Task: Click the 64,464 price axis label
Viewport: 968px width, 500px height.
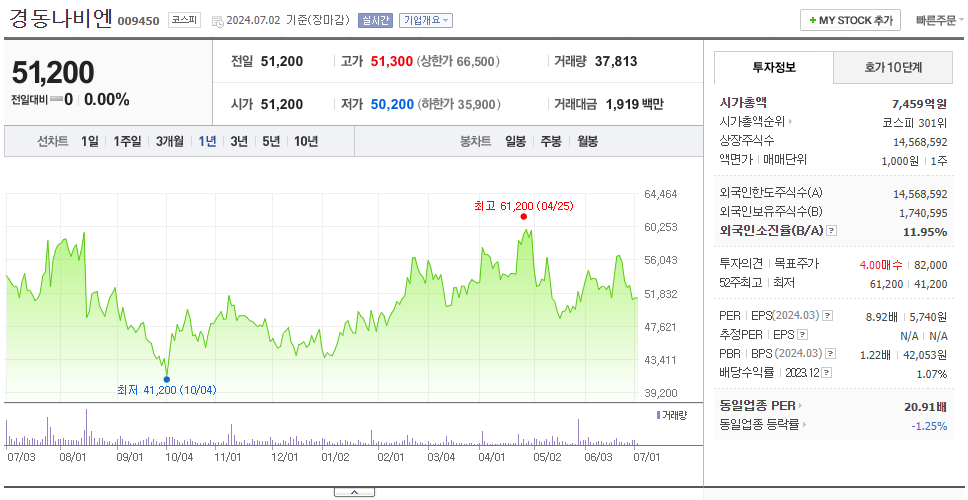Action: (660, 194)
